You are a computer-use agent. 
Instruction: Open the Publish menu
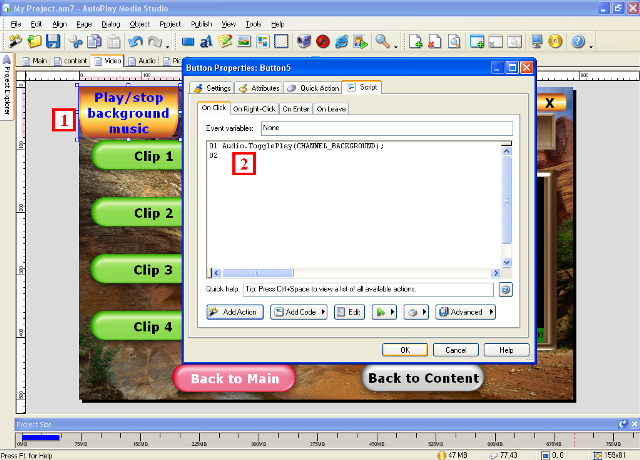pyautogui.click(x=201, y=23)
